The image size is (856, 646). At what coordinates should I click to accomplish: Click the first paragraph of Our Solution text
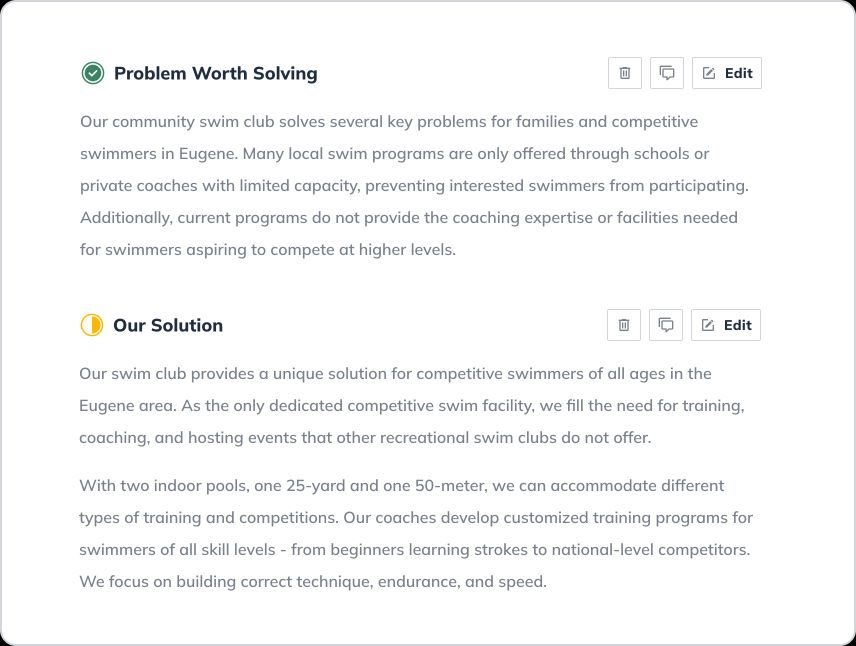pyautogui.click(x=413, y=405)
